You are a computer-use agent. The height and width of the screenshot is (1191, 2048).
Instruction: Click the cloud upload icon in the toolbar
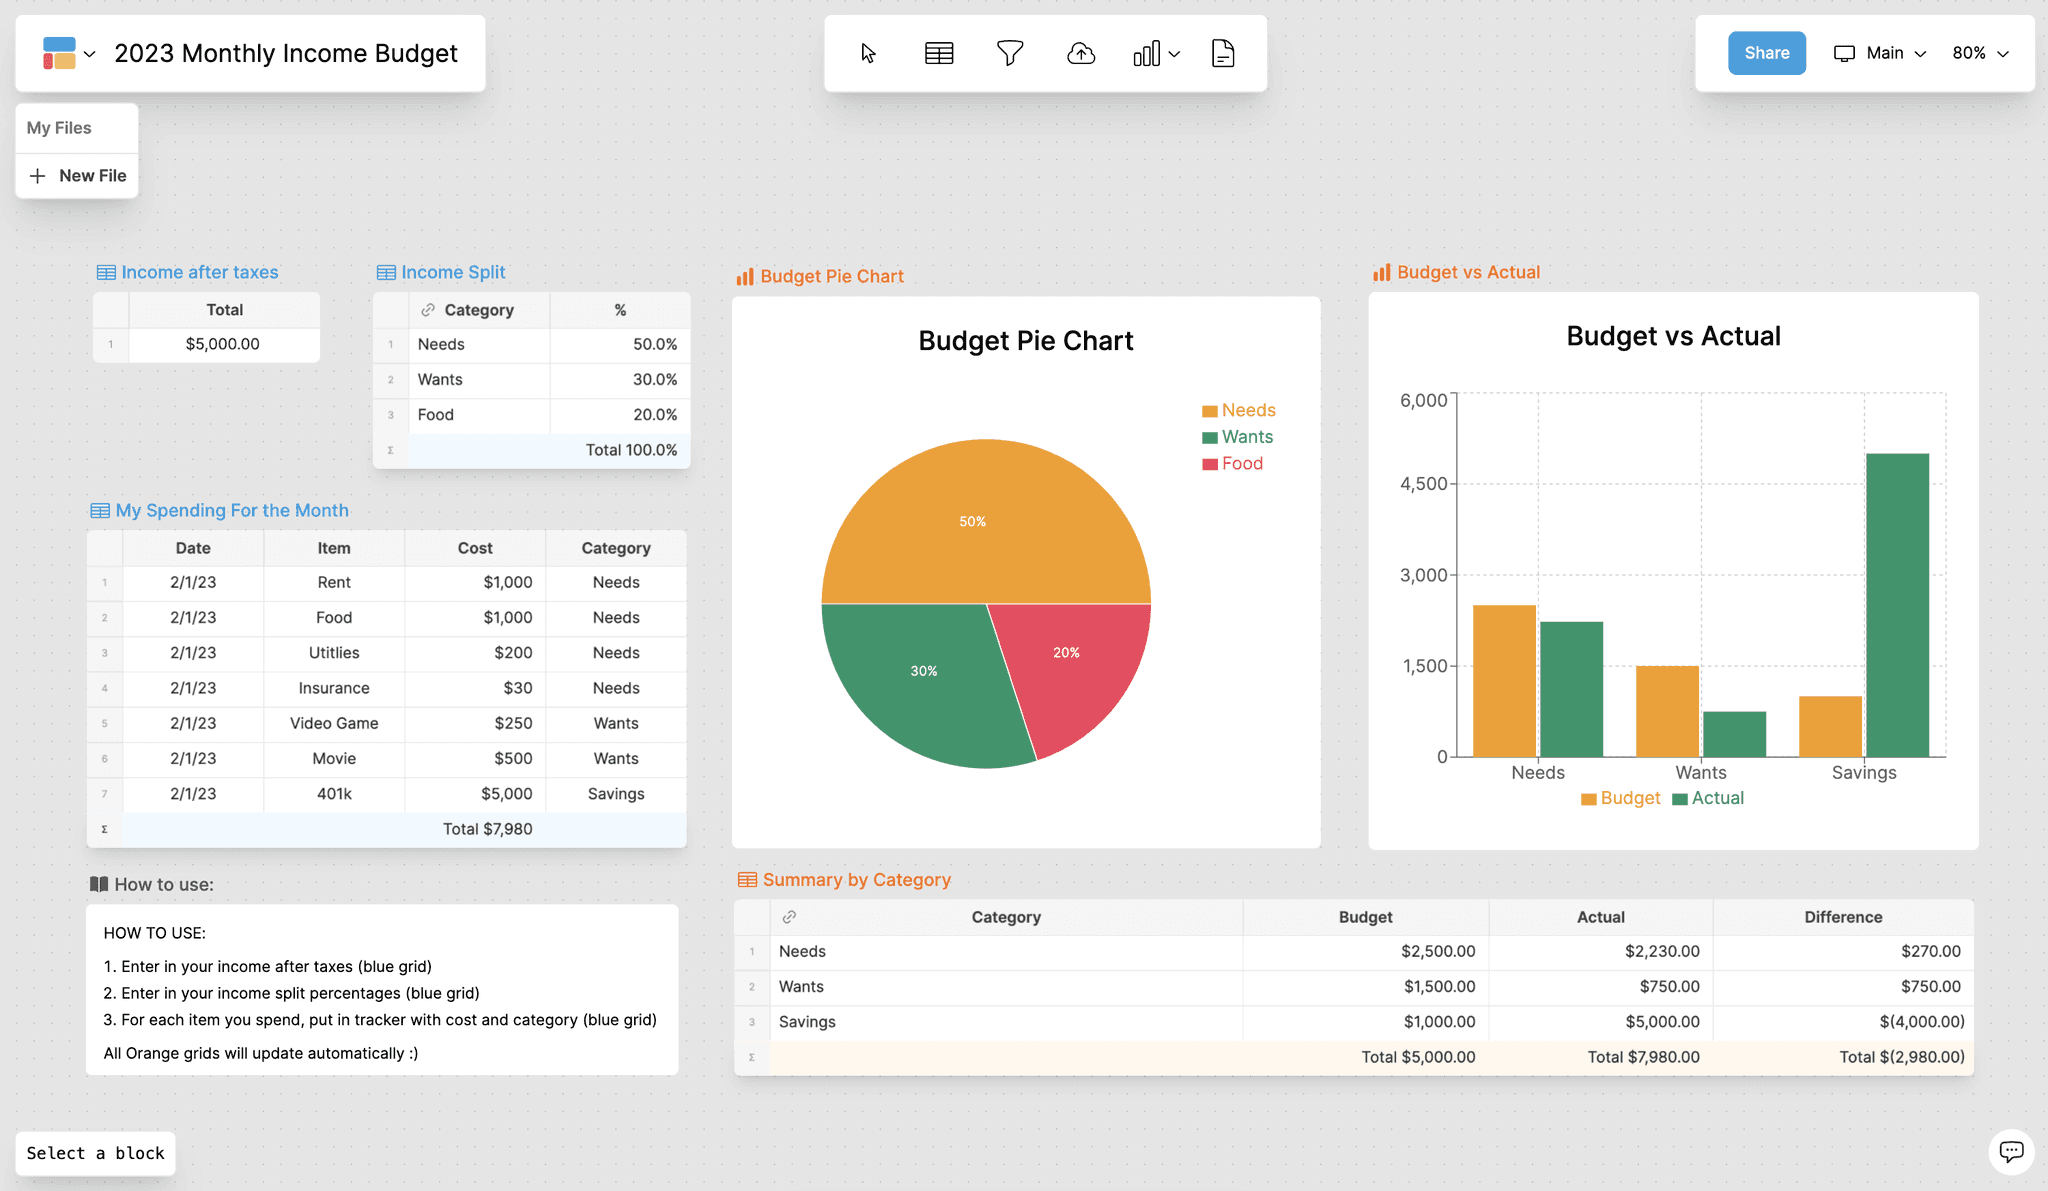pos(1081,53)
